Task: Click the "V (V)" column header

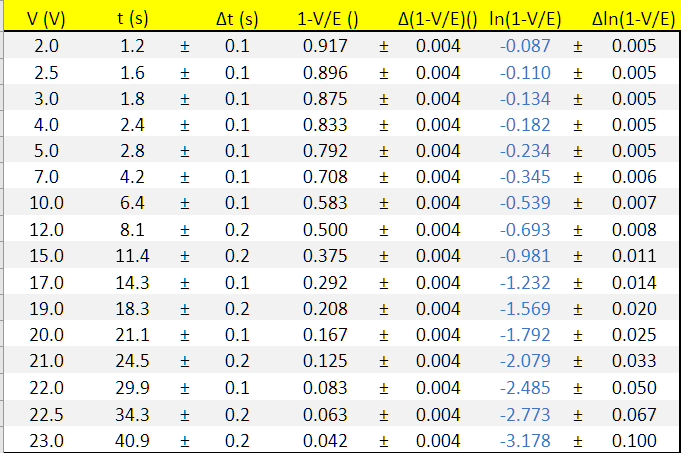Action: tap(45, 19)
